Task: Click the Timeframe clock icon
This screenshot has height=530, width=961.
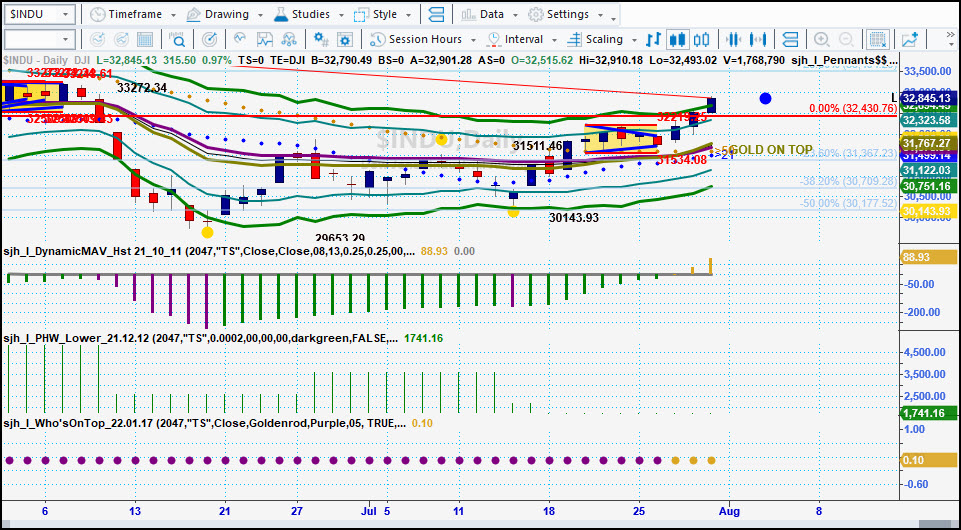Action: [97, 14]
